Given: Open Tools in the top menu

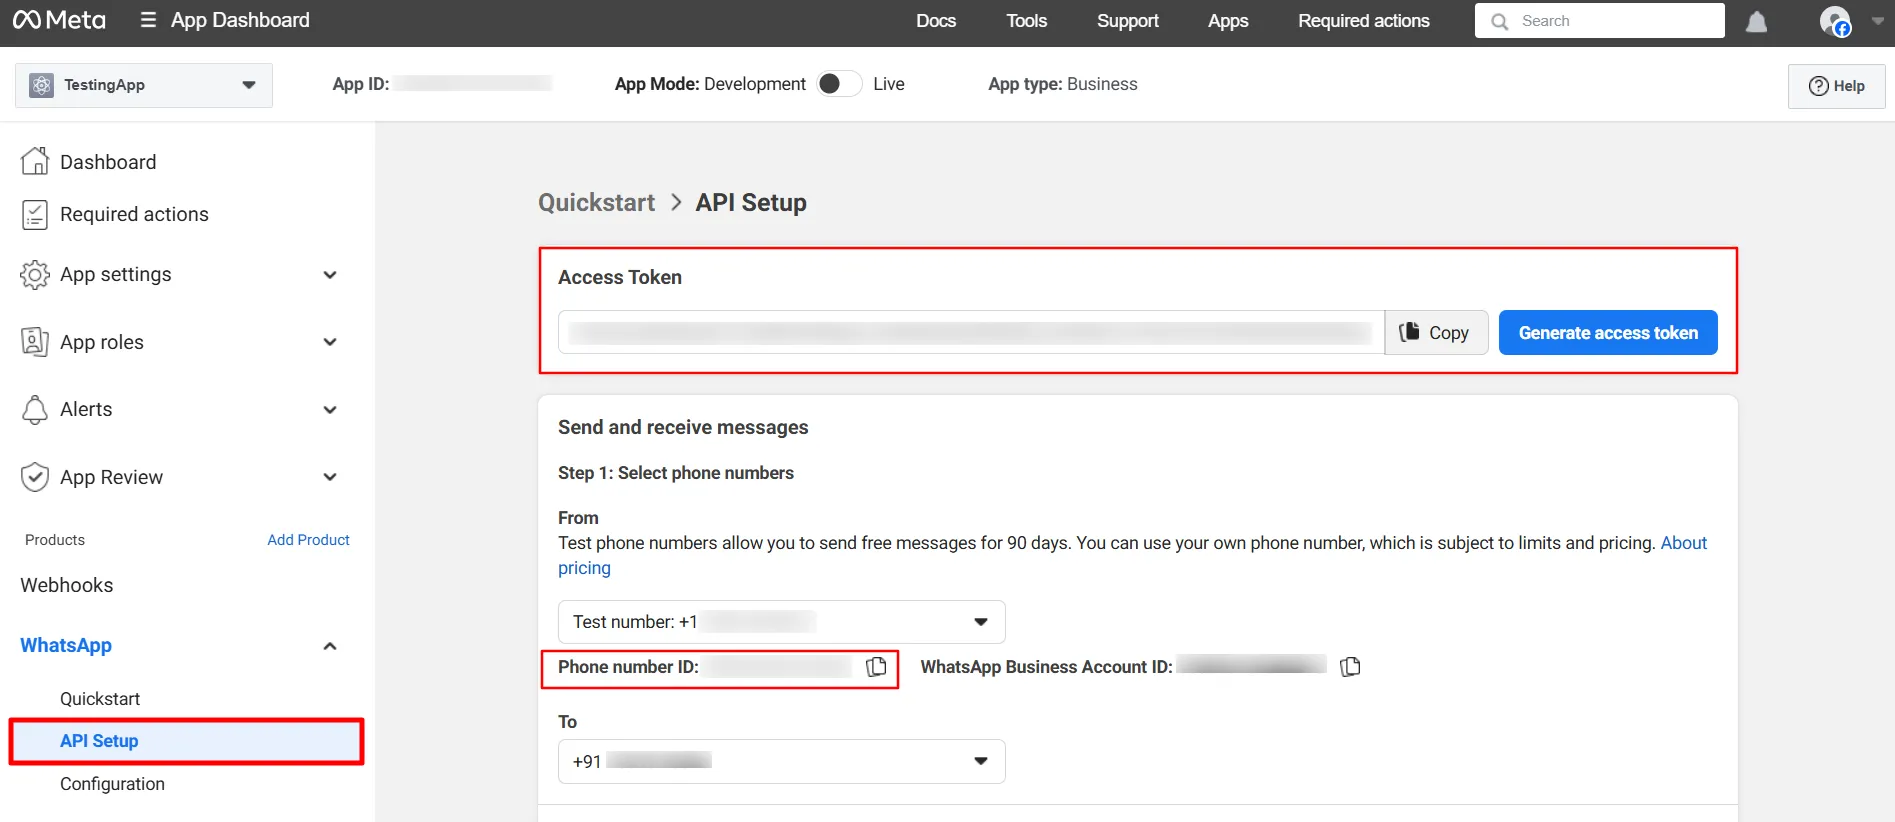Looking at the screenshot, I should (1027, 21).
